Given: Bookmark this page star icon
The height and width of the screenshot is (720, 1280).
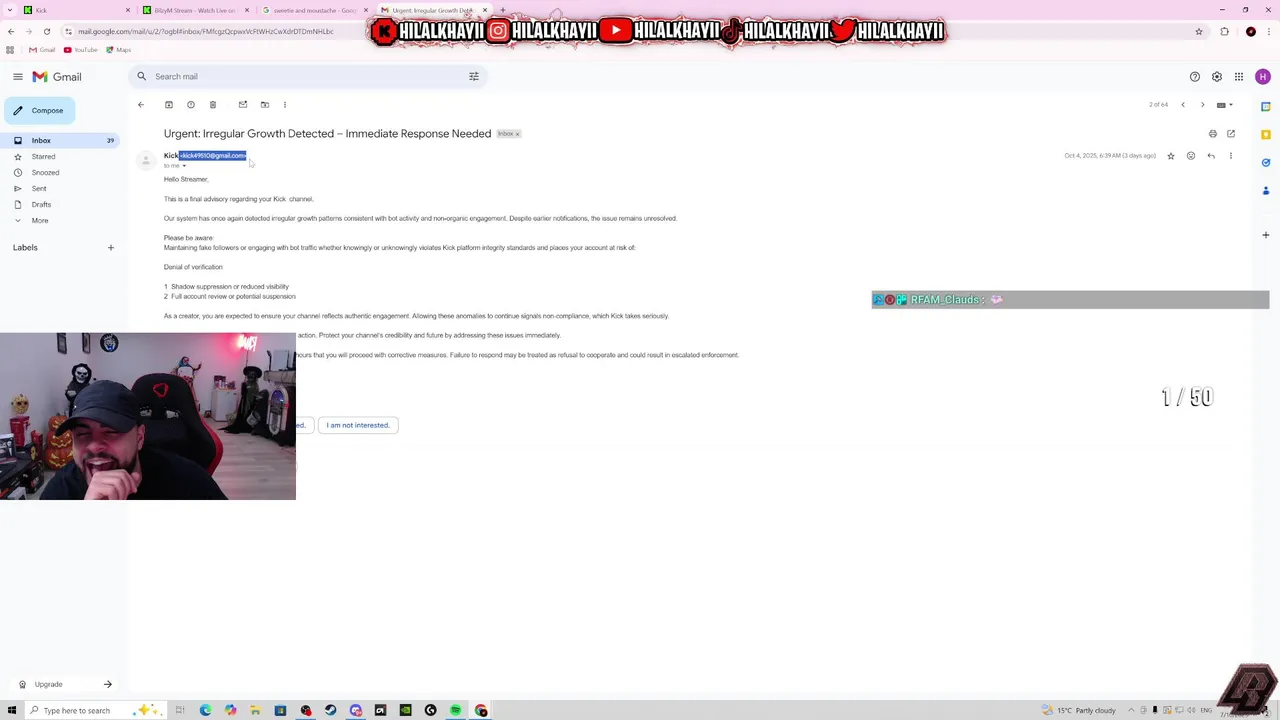Looking at the screenshot, I should [1199, 31].
